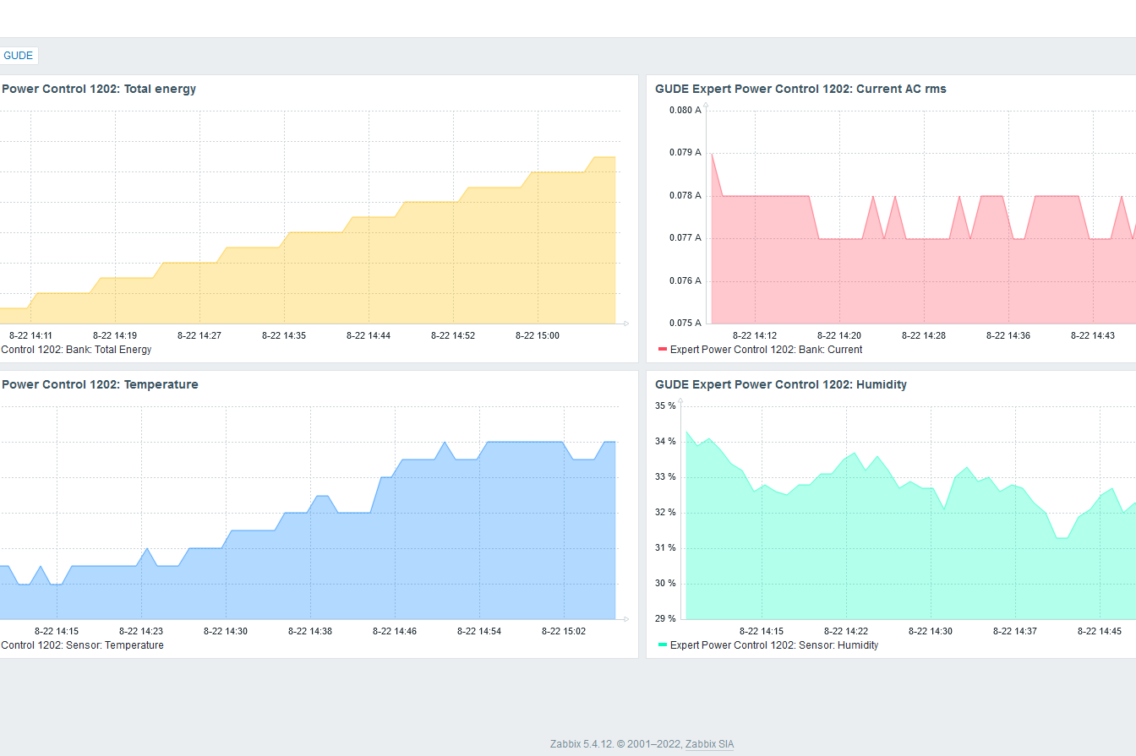Click the Temperature graph title
The width and height of the screenshot is (1136, 756).
(100, 384)
